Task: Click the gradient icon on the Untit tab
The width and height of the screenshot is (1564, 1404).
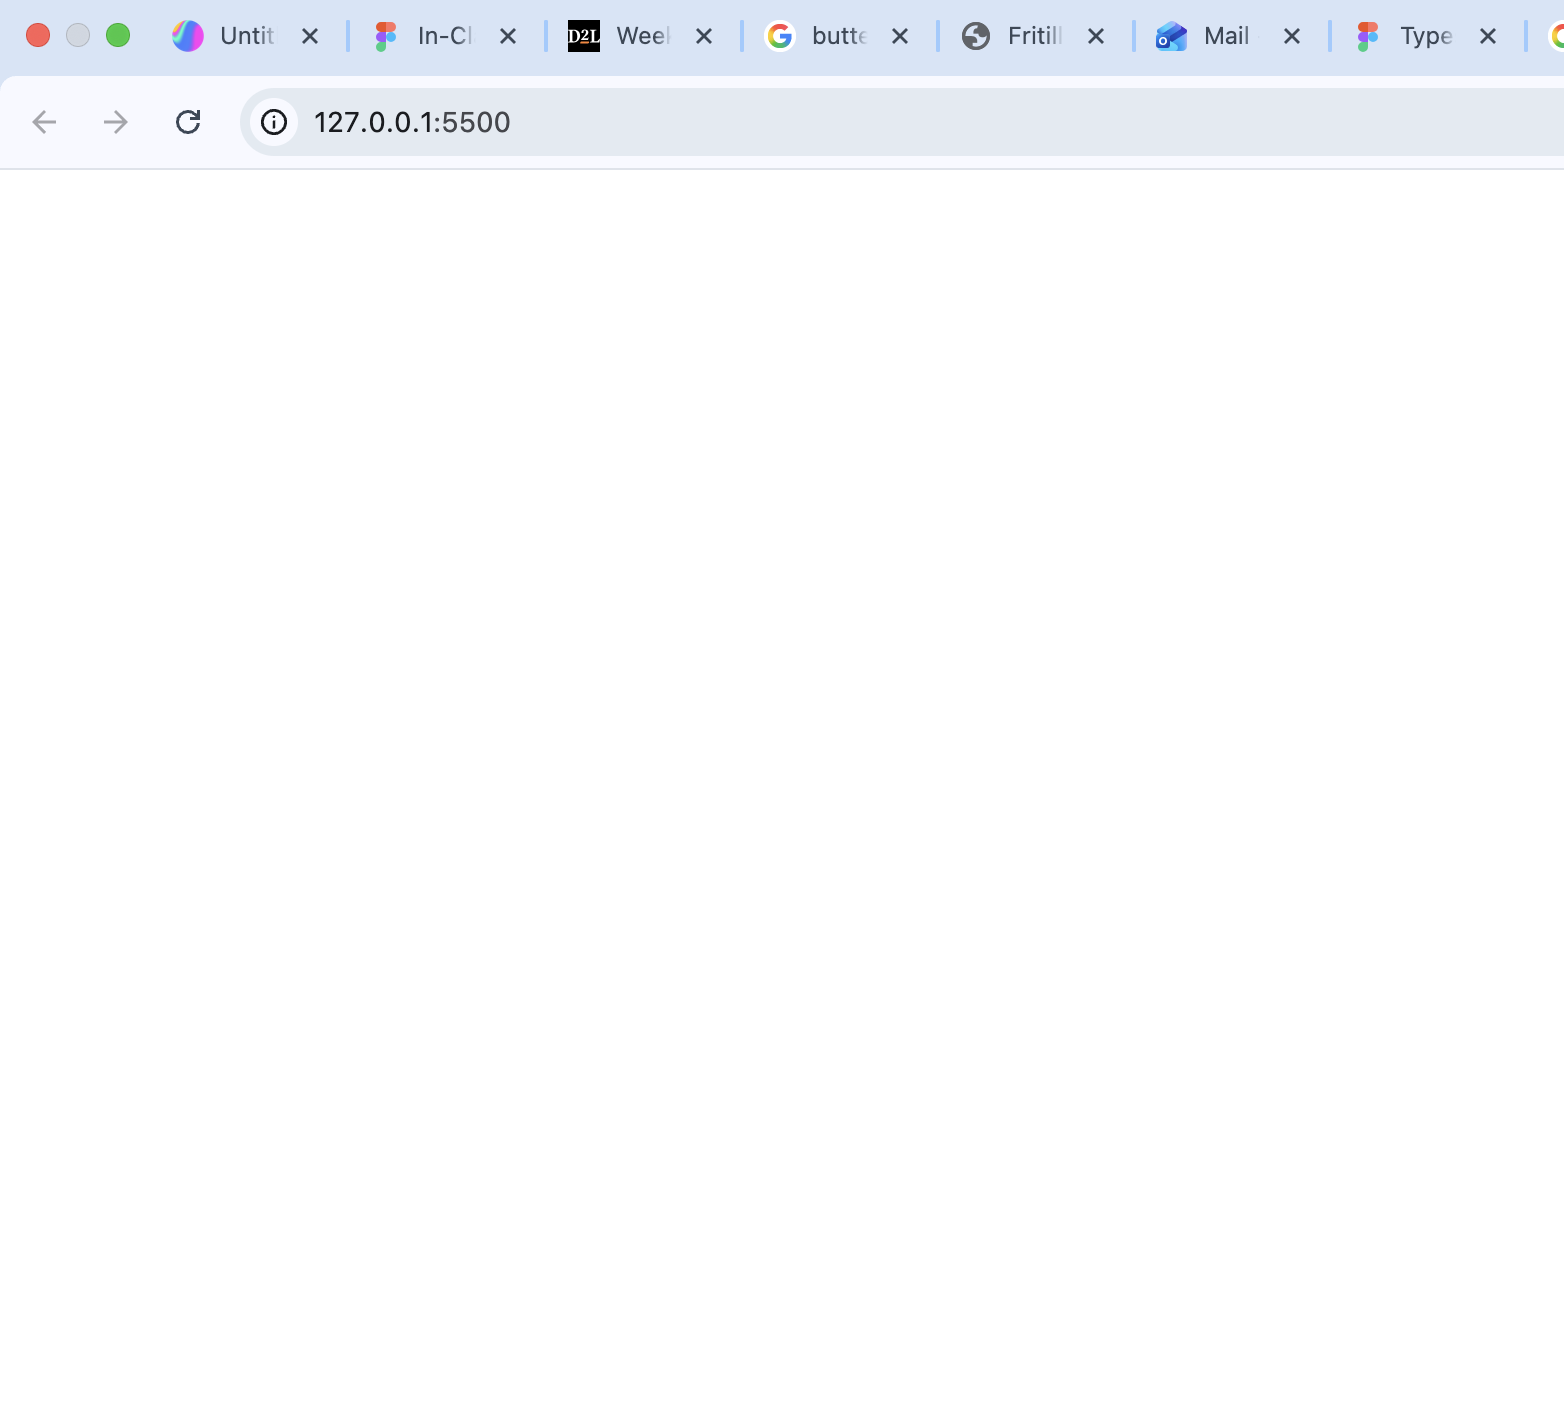Action: (187, 36)
